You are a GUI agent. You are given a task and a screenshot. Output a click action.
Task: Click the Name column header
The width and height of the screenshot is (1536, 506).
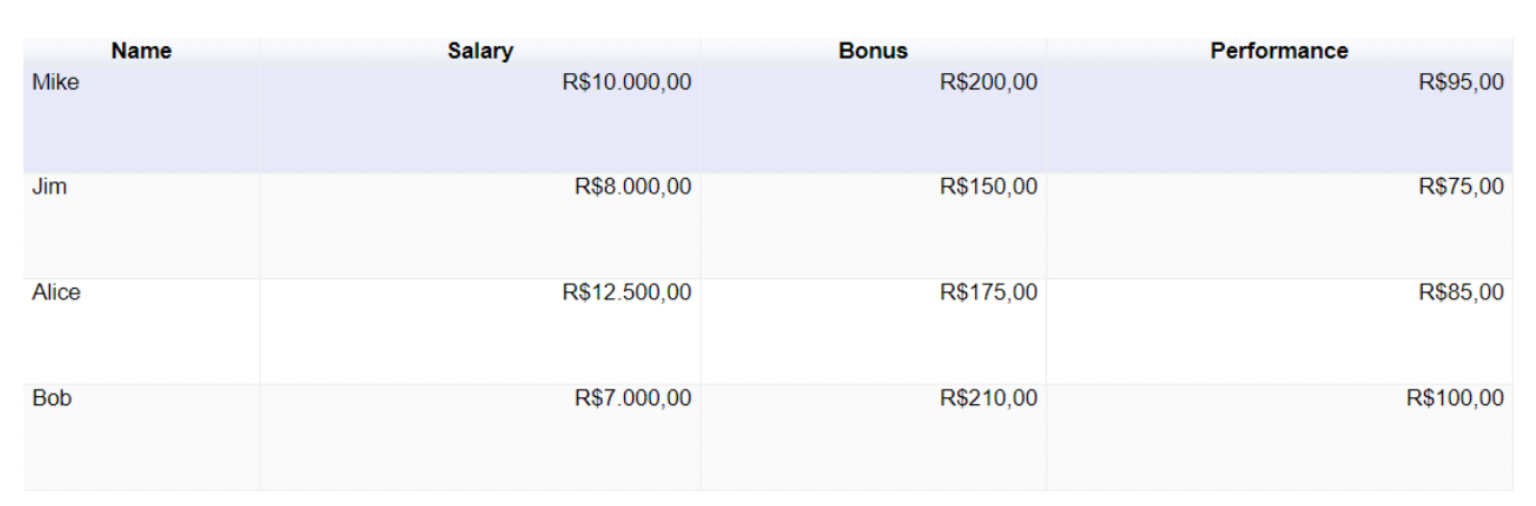tap(141, 51)
